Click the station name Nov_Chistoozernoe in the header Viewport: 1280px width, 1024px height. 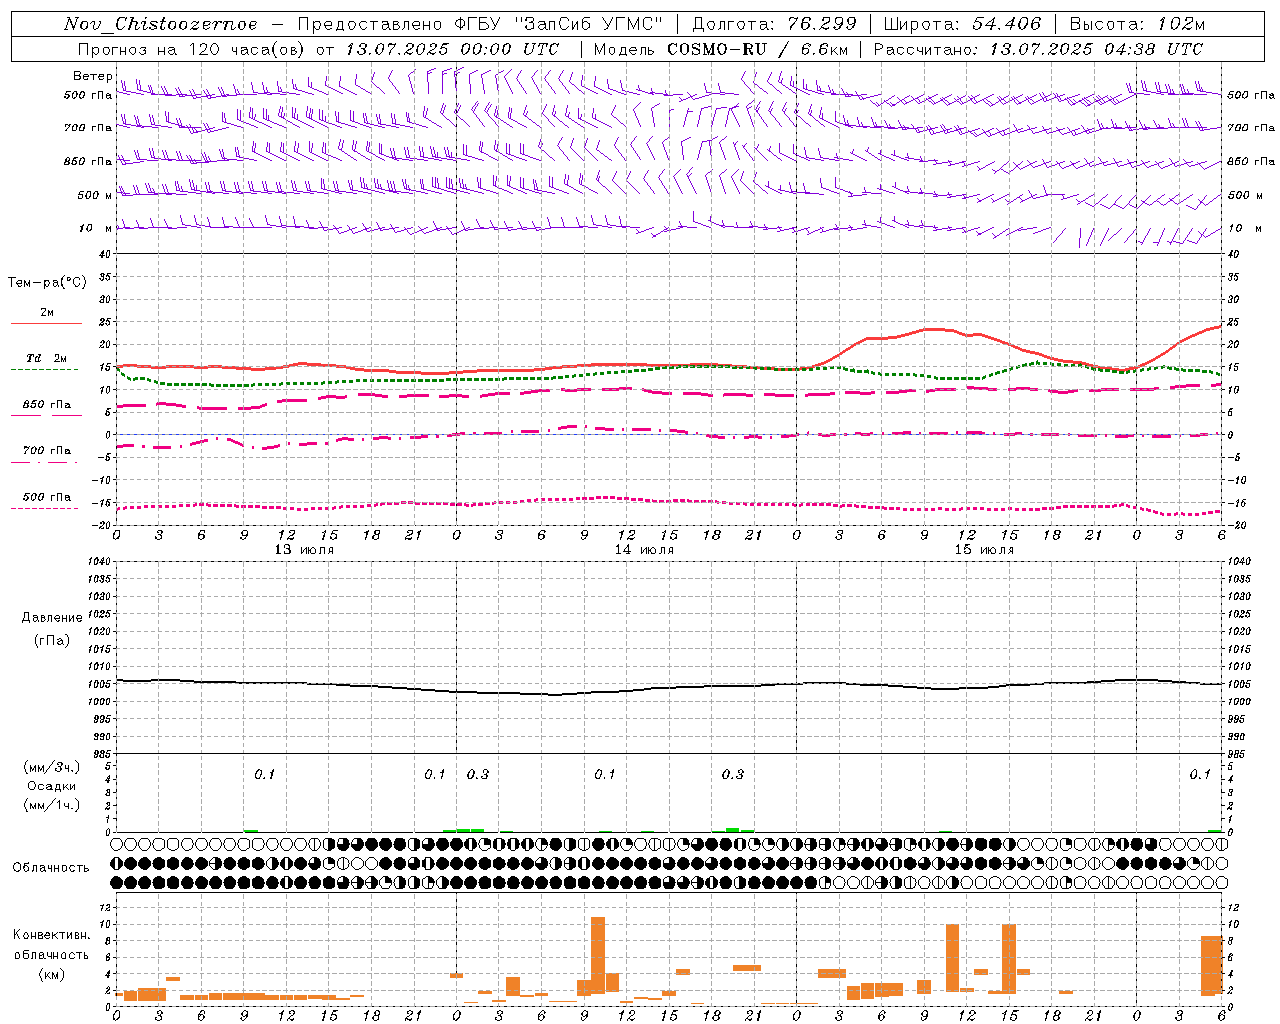click(x=160, y=24)
